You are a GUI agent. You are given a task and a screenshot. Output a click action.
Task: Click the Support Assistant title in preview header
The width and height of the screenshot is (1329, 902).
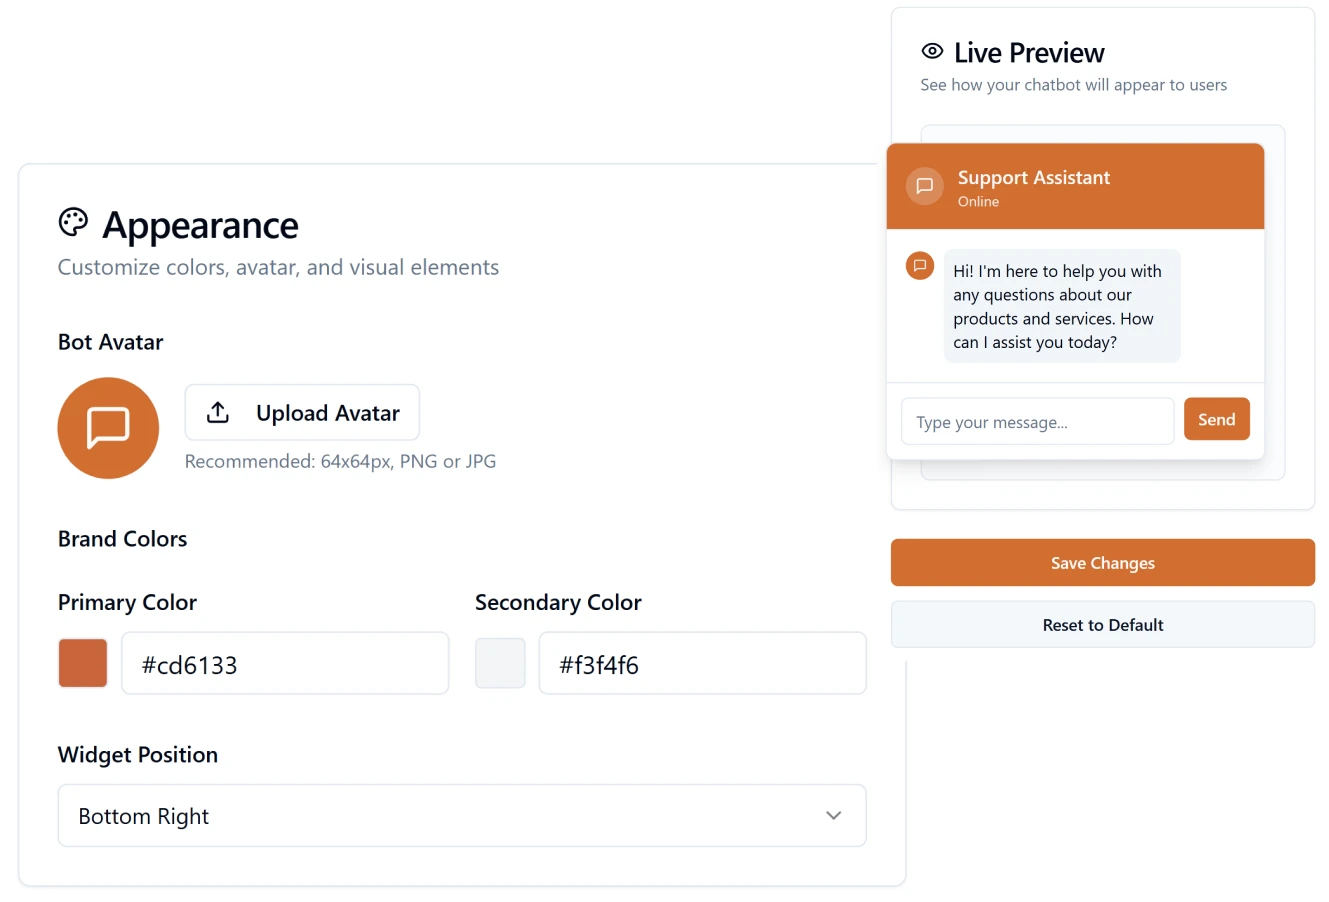tap(1033, 178)
